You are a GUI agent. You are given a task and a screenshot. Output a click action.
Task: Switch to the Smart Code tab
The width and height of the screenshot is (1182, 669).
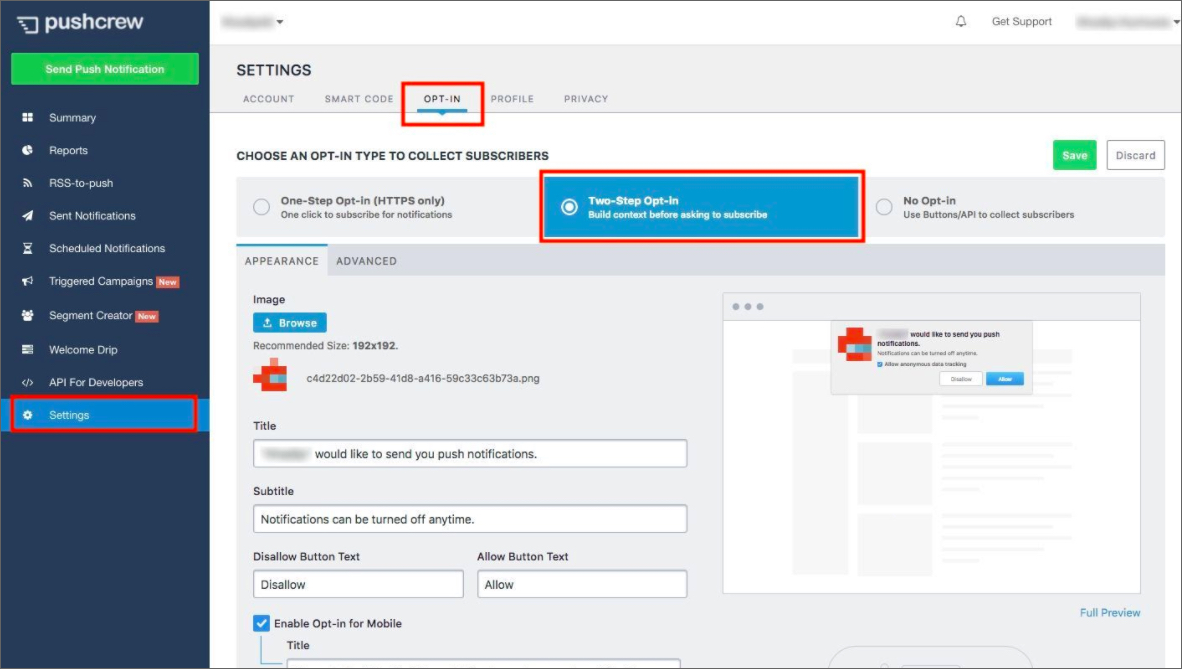coord(359,99)
